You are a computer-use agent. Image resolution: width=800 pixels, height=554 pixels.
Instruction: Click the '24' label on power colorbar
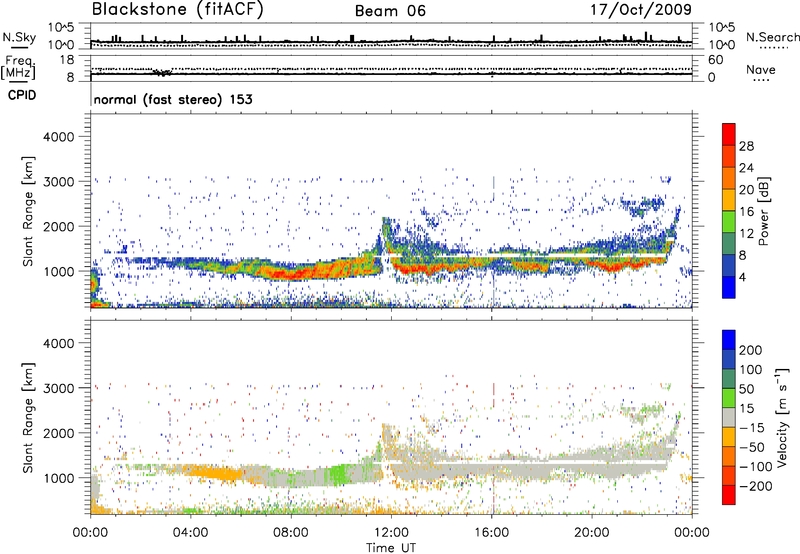[x=746, y=168]
